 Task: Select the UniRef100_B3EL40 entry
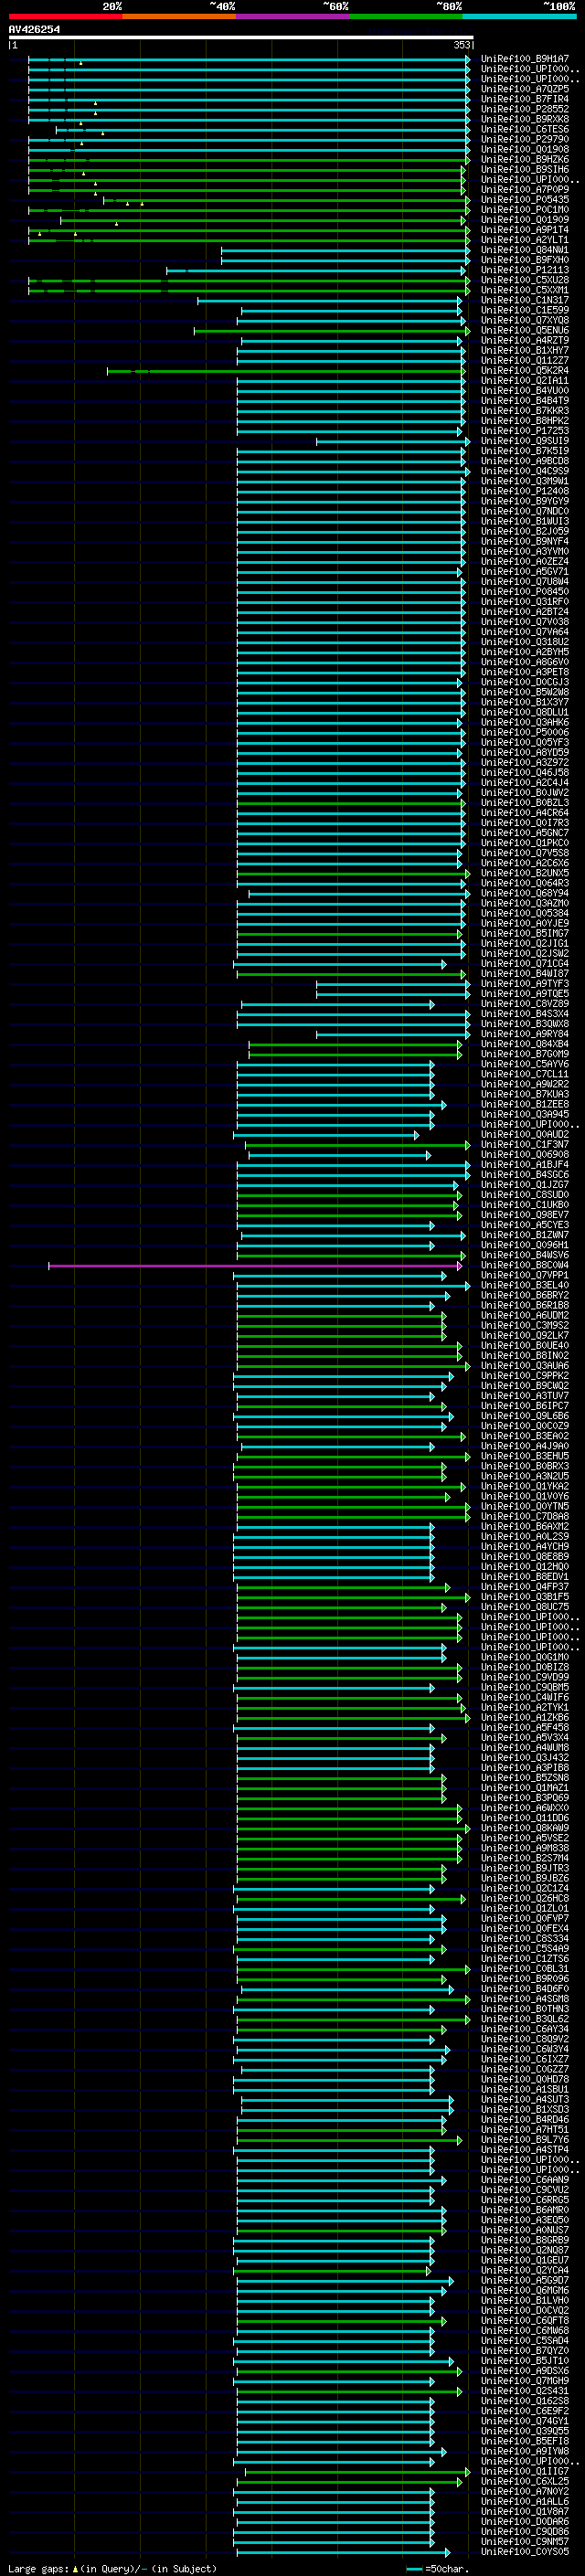[525, 1285]
